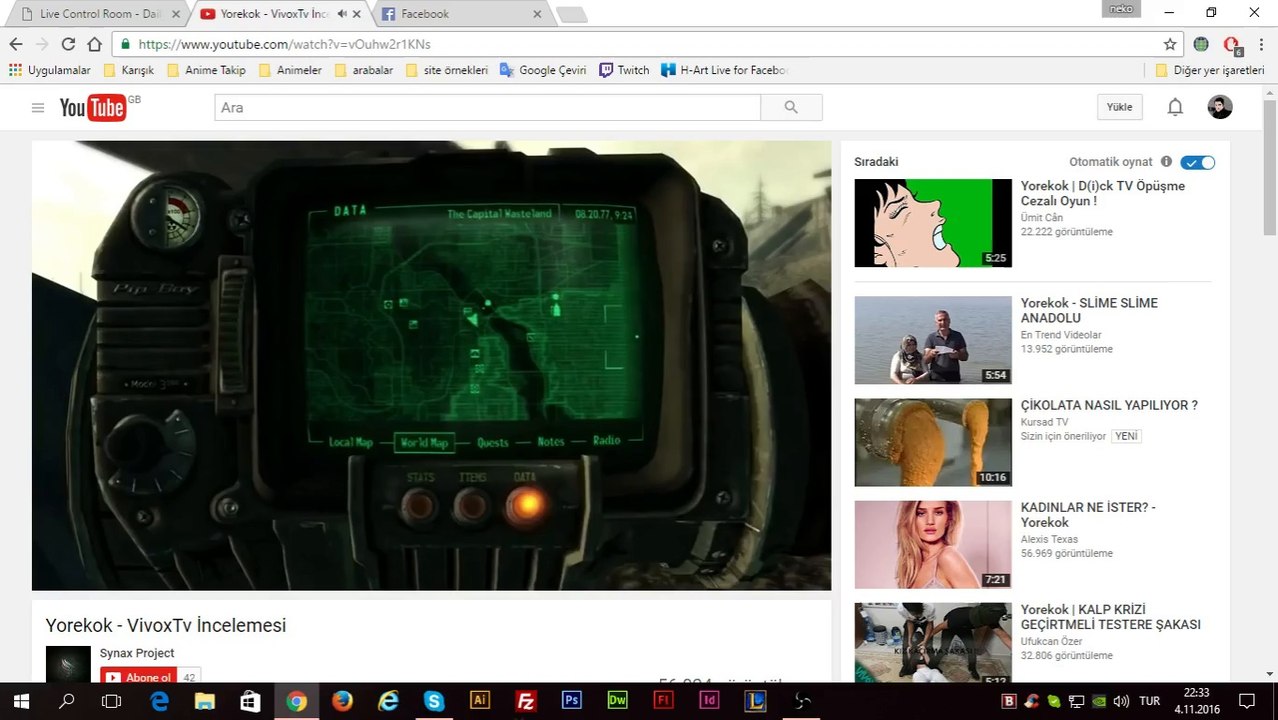
Task: Open the Synax Project channel link
Action: point(137,653)
